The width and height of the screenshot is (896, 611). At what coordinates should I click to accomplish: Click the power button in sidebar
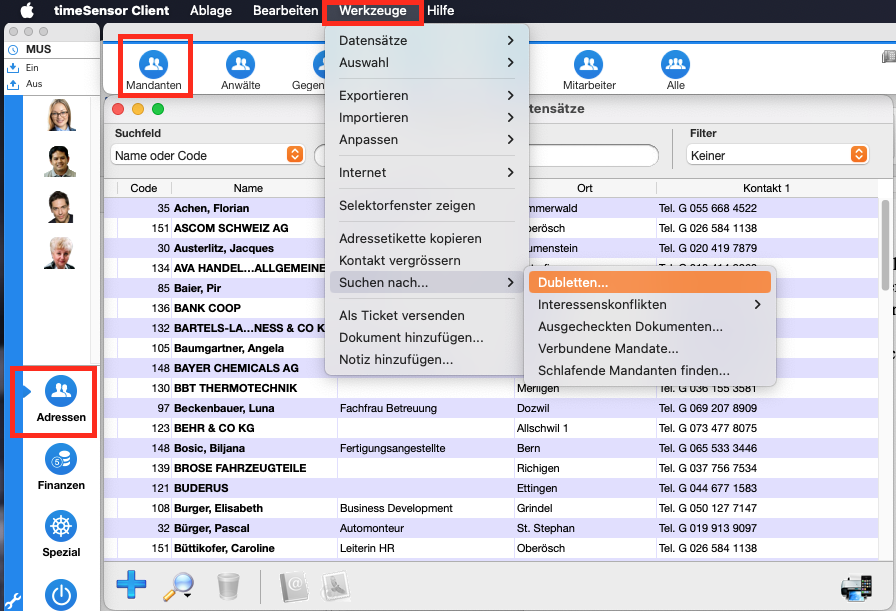coord(61,594)
